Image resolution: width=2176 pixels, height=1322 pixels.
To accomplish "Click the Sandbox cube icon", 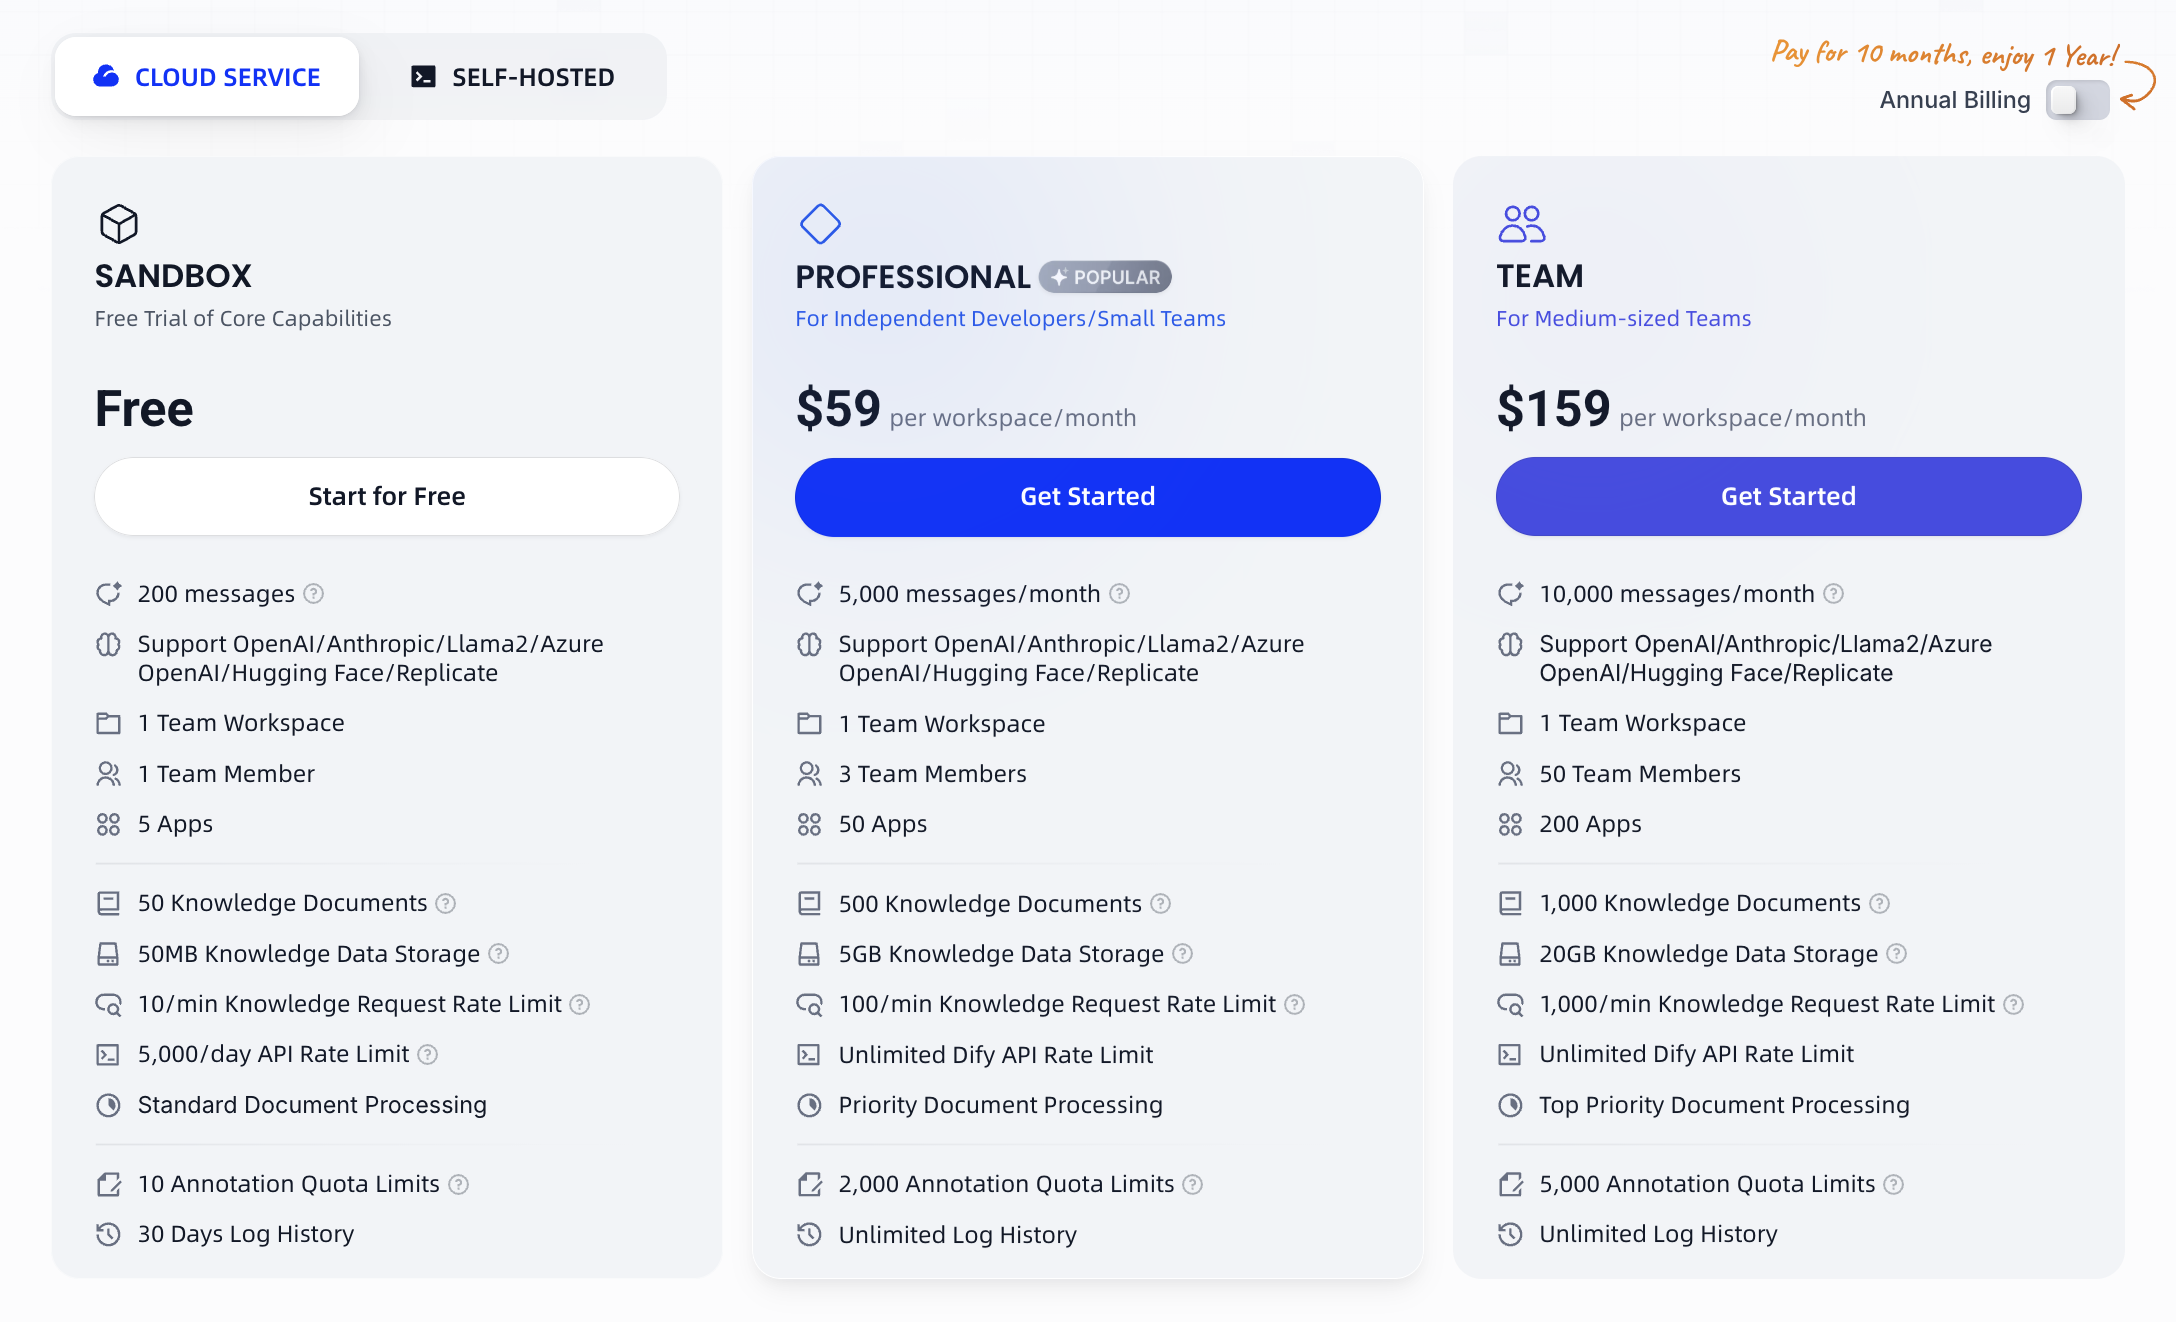I will coord(119,224).
